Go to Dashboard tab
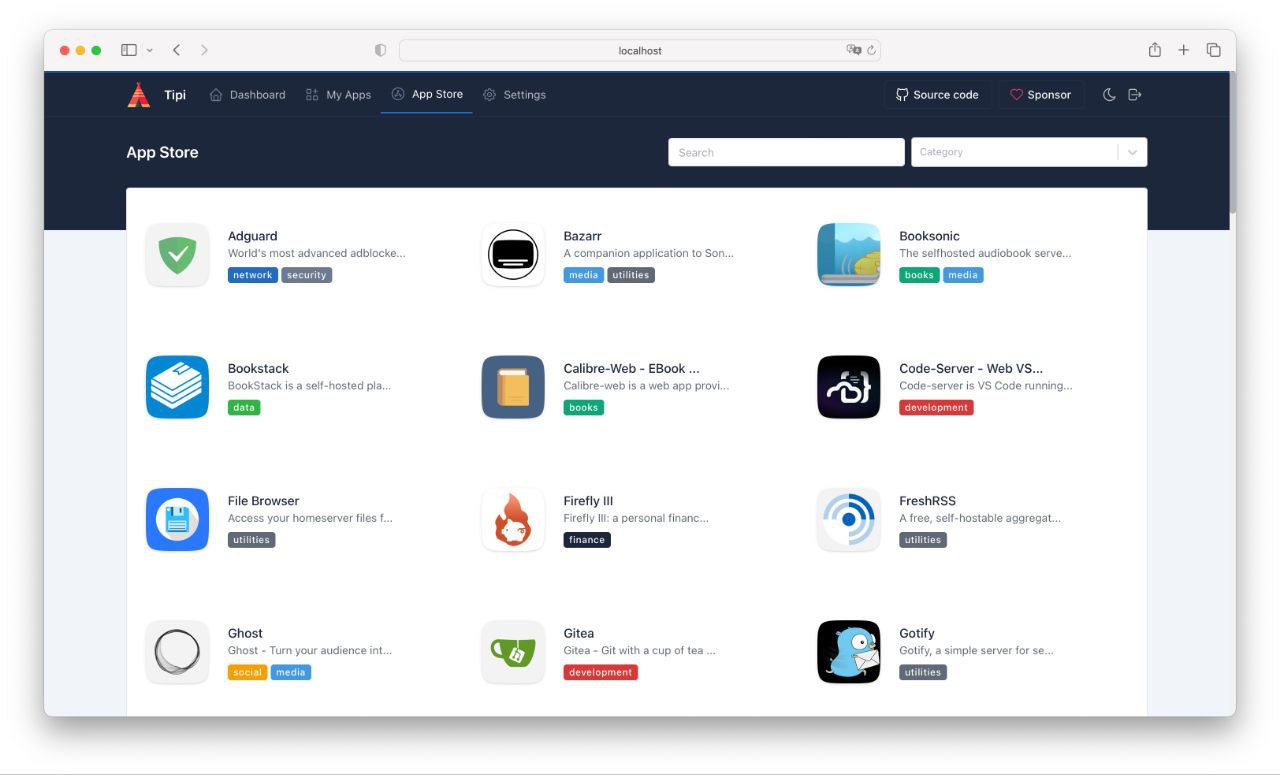Screen dimensions: 1280x775 [x=248, y=95]
